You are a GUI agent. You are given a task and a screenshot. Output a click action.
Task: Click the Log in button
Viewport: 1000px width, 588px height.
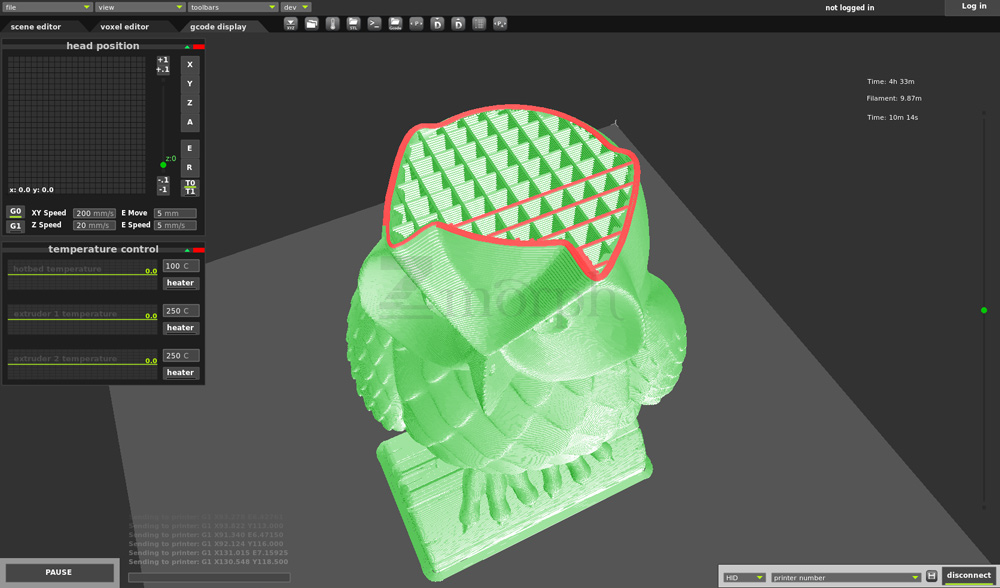(973, 7)
